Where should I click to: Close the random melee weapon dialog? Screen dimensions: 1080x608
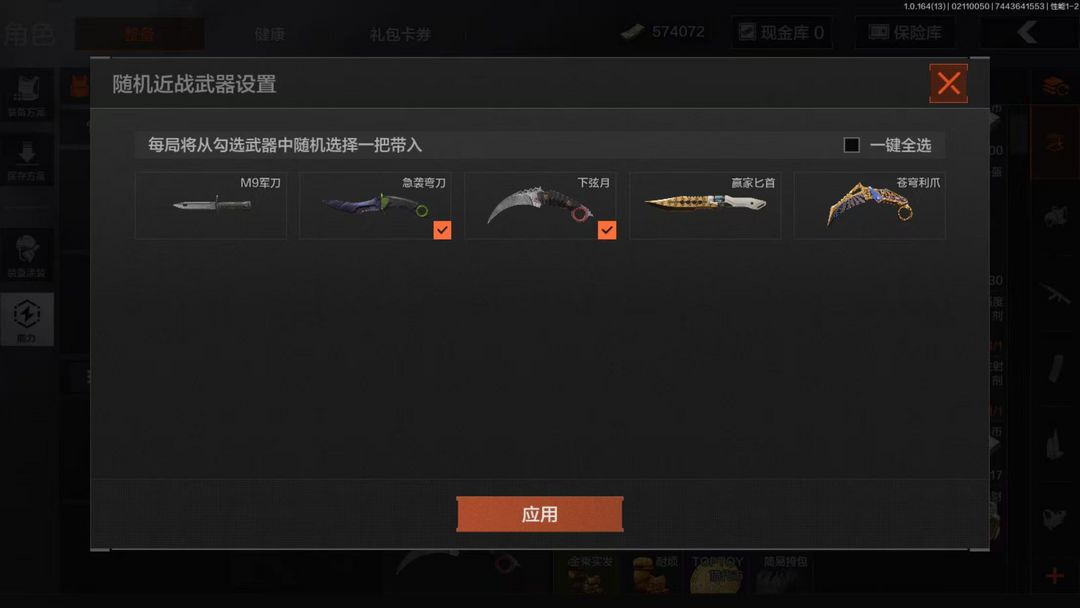pyautogui.click(x=948, y=83)
